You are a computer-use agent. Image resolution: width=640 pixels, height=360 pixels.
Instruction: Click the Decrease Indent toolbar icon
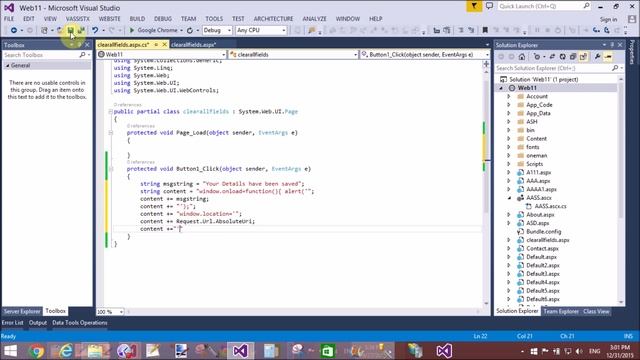click(x=436, y=30)
